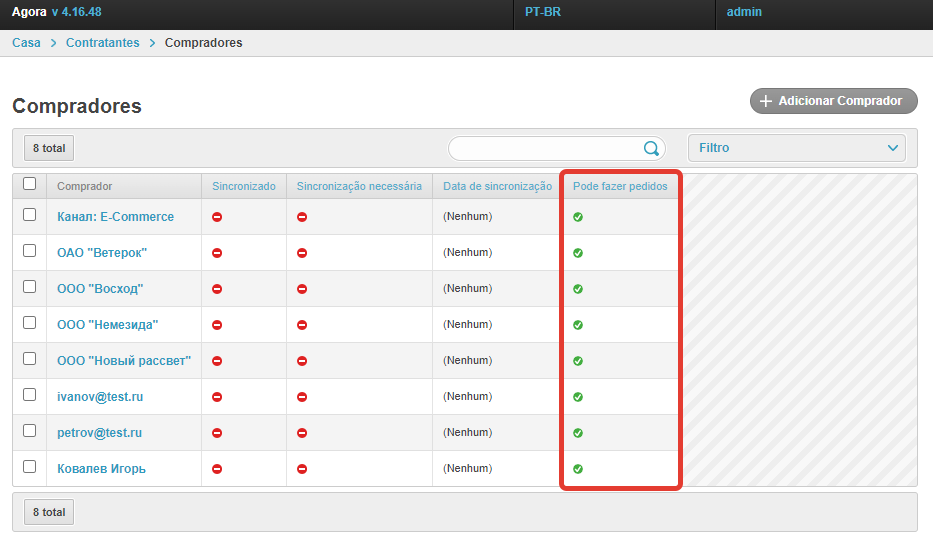Click green order-permission icon for ivanov@test.ru
933x548 pixels.
[x=578, y=397]
